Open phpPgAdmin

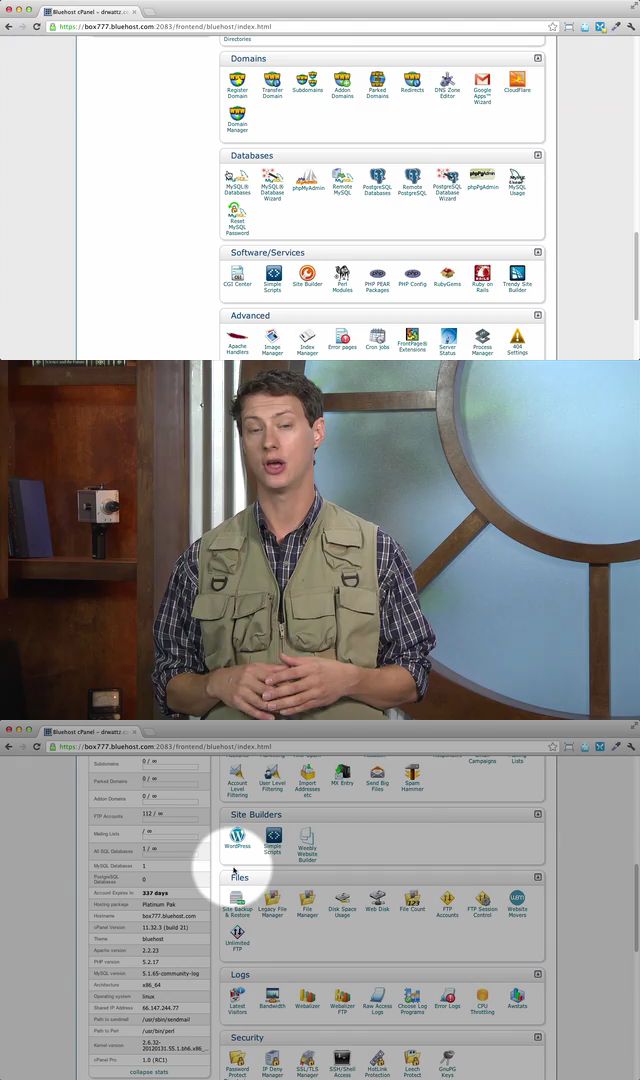482,179
